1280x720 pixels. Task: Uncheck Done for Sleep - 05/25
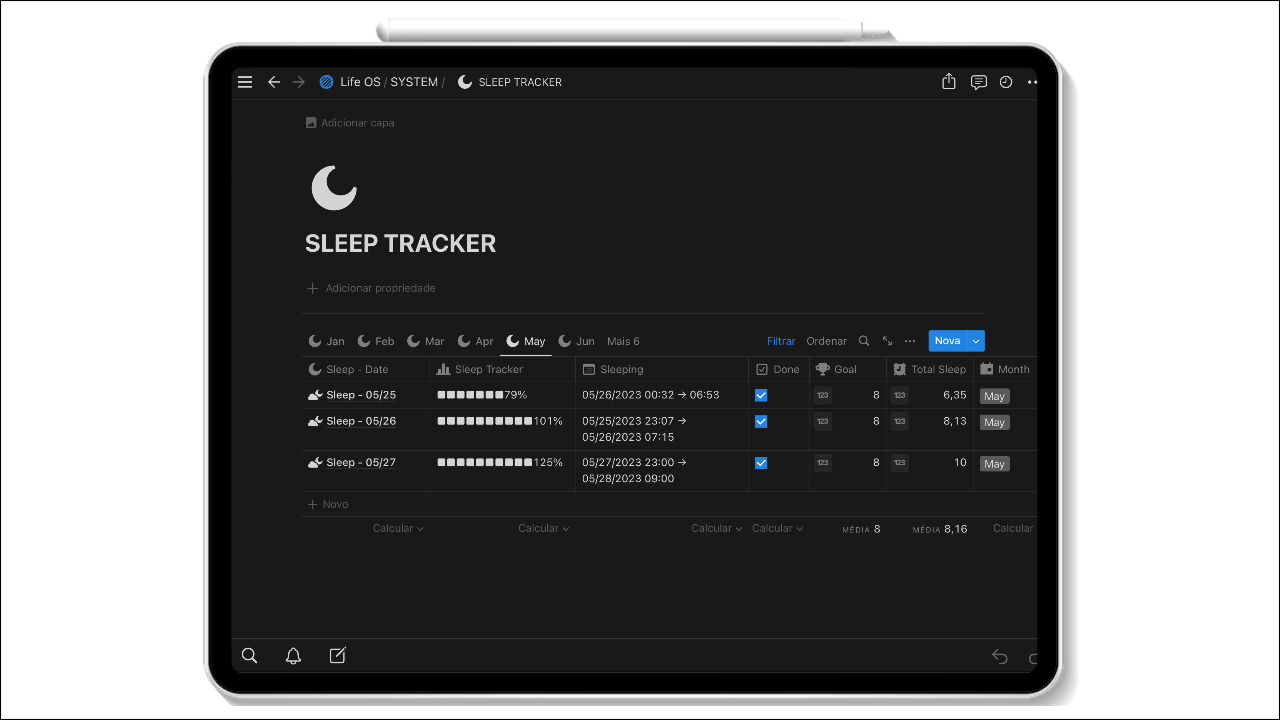click(761, 395)
